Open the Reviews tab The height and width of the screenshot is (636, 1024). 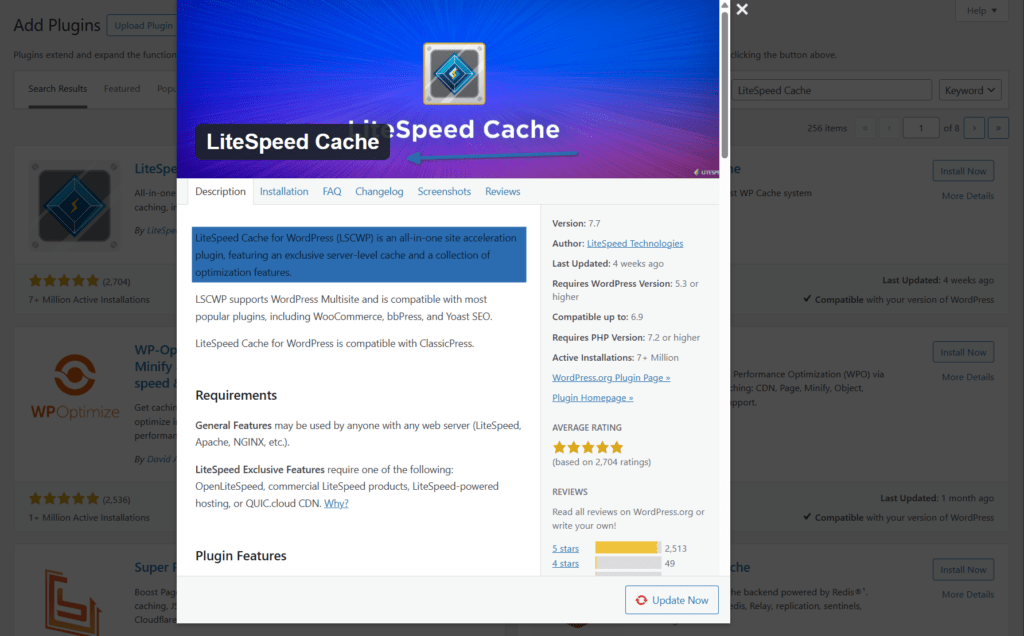point(502,191)
